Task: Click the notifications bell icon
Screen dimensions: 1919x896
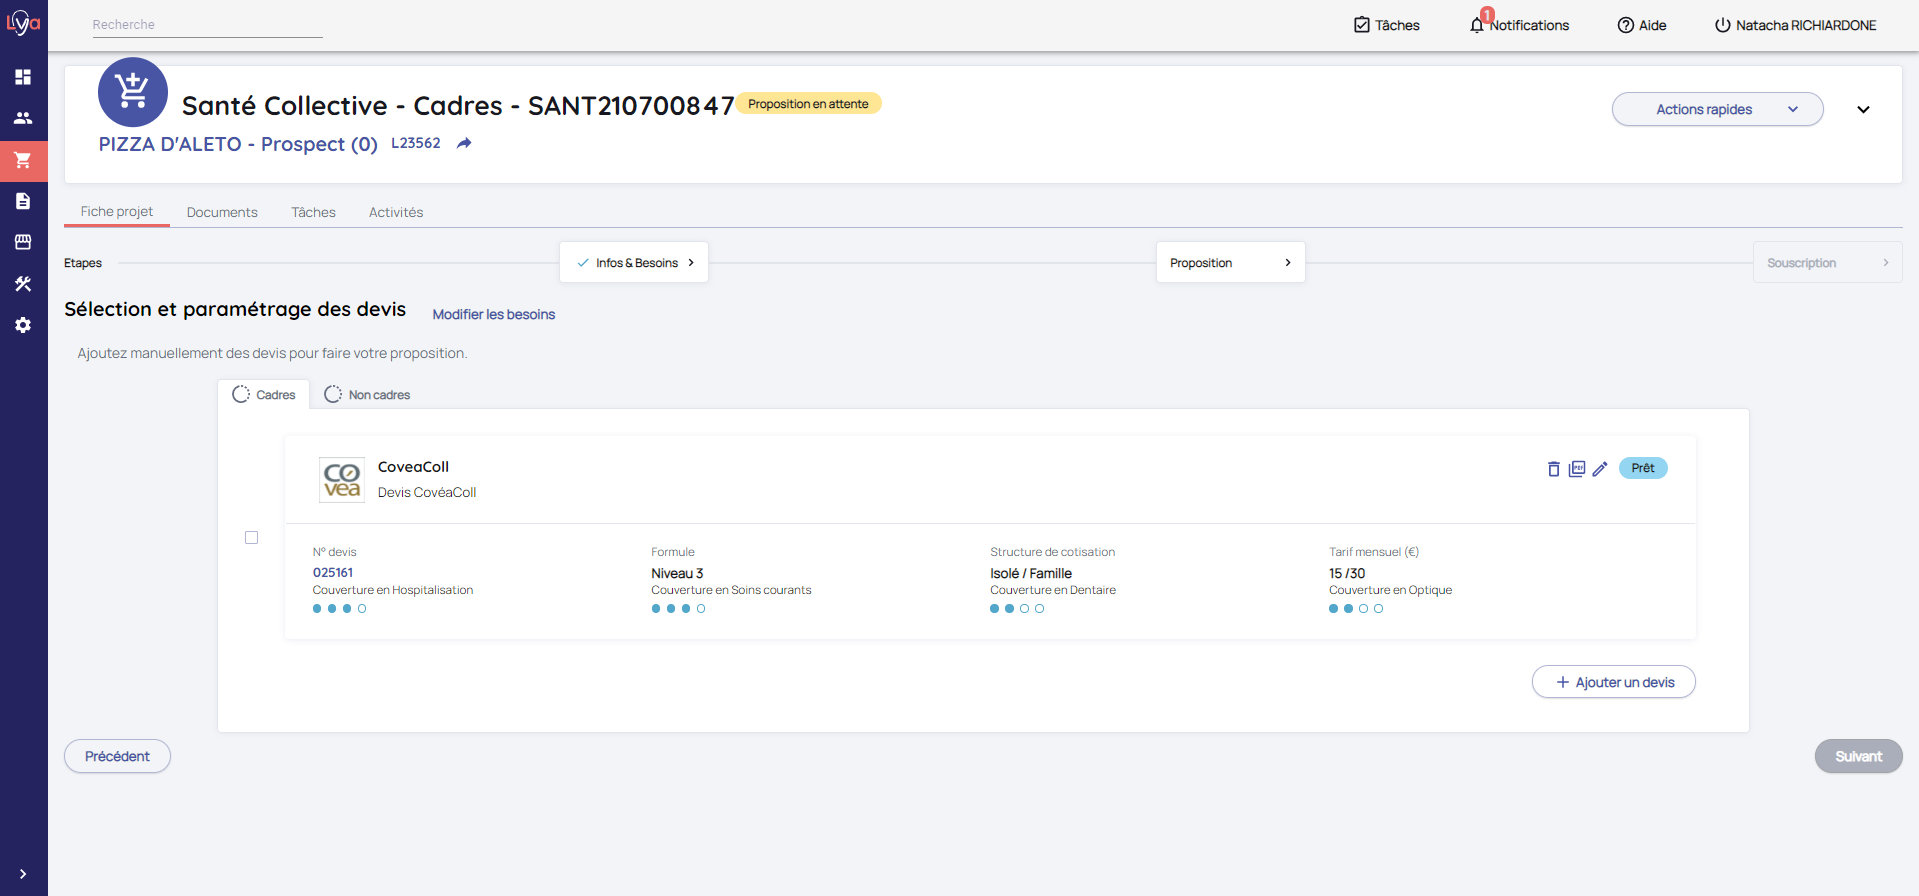Action: click(1477, 25)
